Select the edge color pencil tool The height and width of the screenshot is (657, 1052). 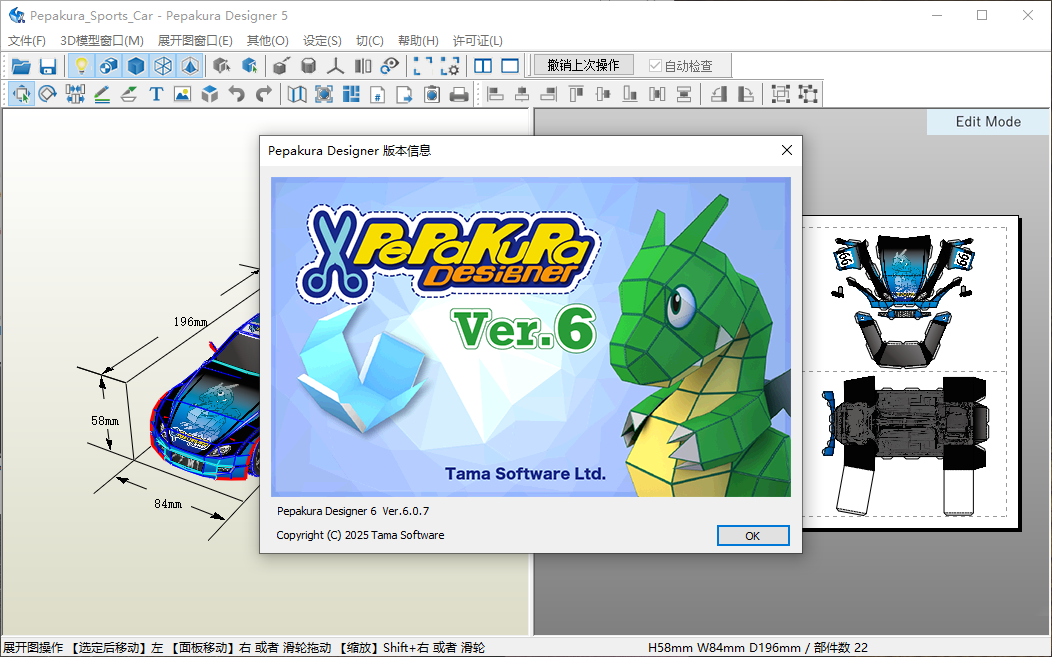(x=102, y=94)
